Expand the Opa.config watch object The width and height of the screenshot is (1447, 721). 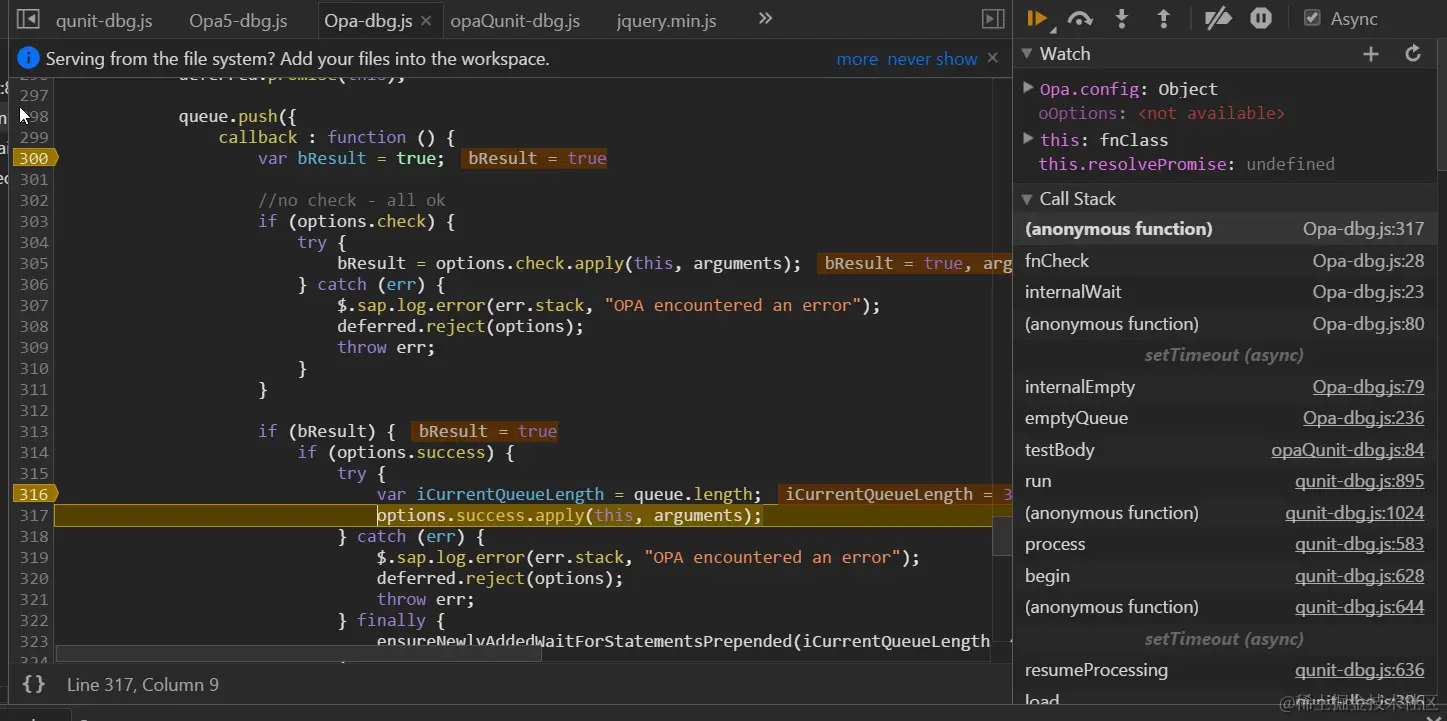(x=1028, y=88)
